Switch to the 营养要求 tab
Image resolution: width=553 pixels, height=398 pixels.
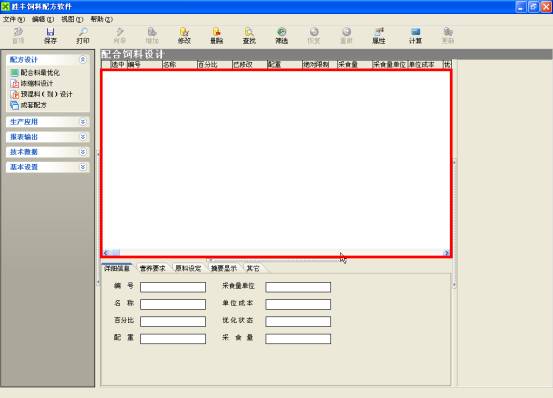(x=152, y=268)
